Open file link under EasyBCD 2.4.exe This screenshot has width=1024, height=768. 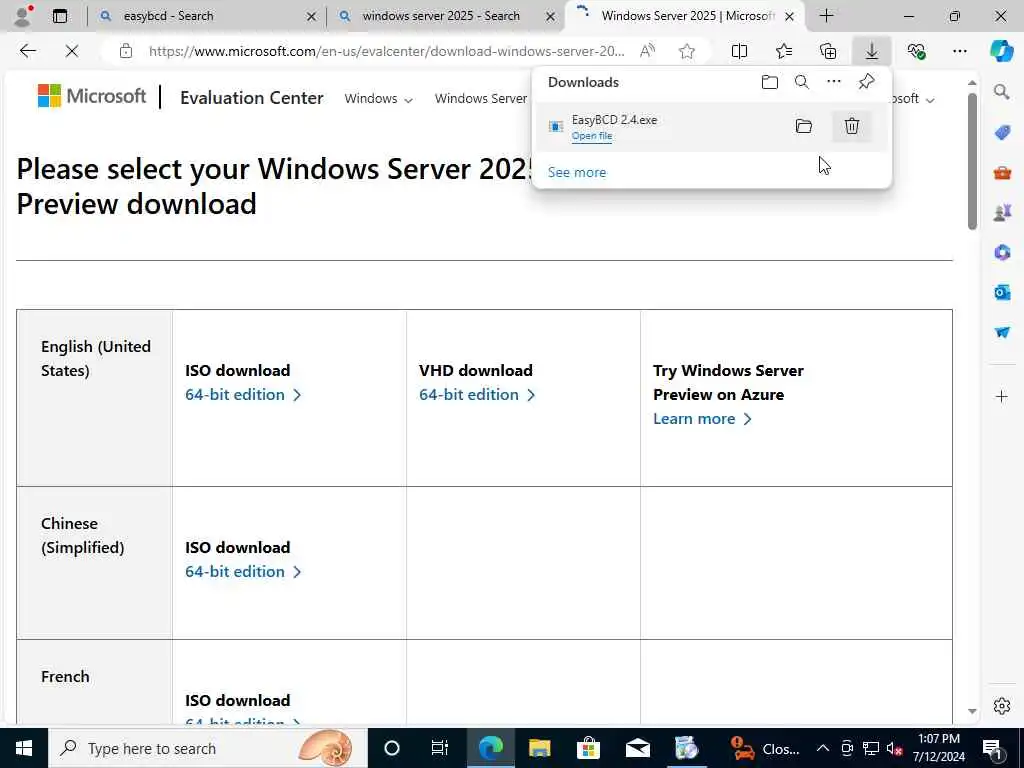pos(592,136)
